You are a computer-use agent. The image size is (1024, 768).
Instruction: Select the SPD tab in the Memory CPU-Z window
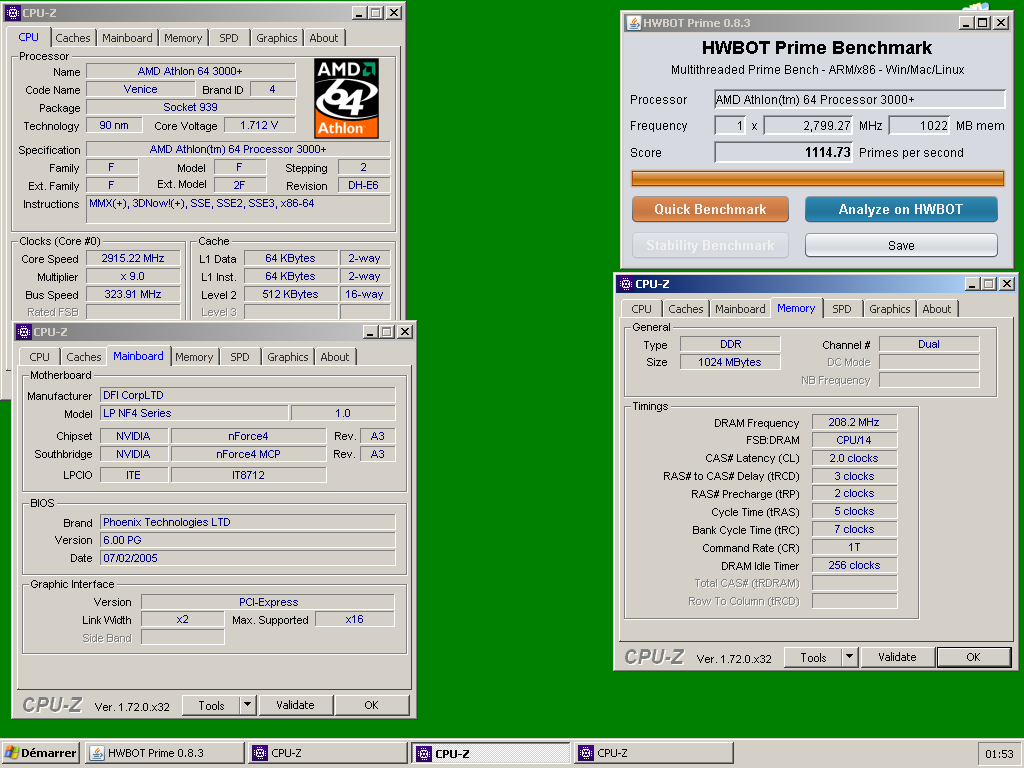[842, 309]
